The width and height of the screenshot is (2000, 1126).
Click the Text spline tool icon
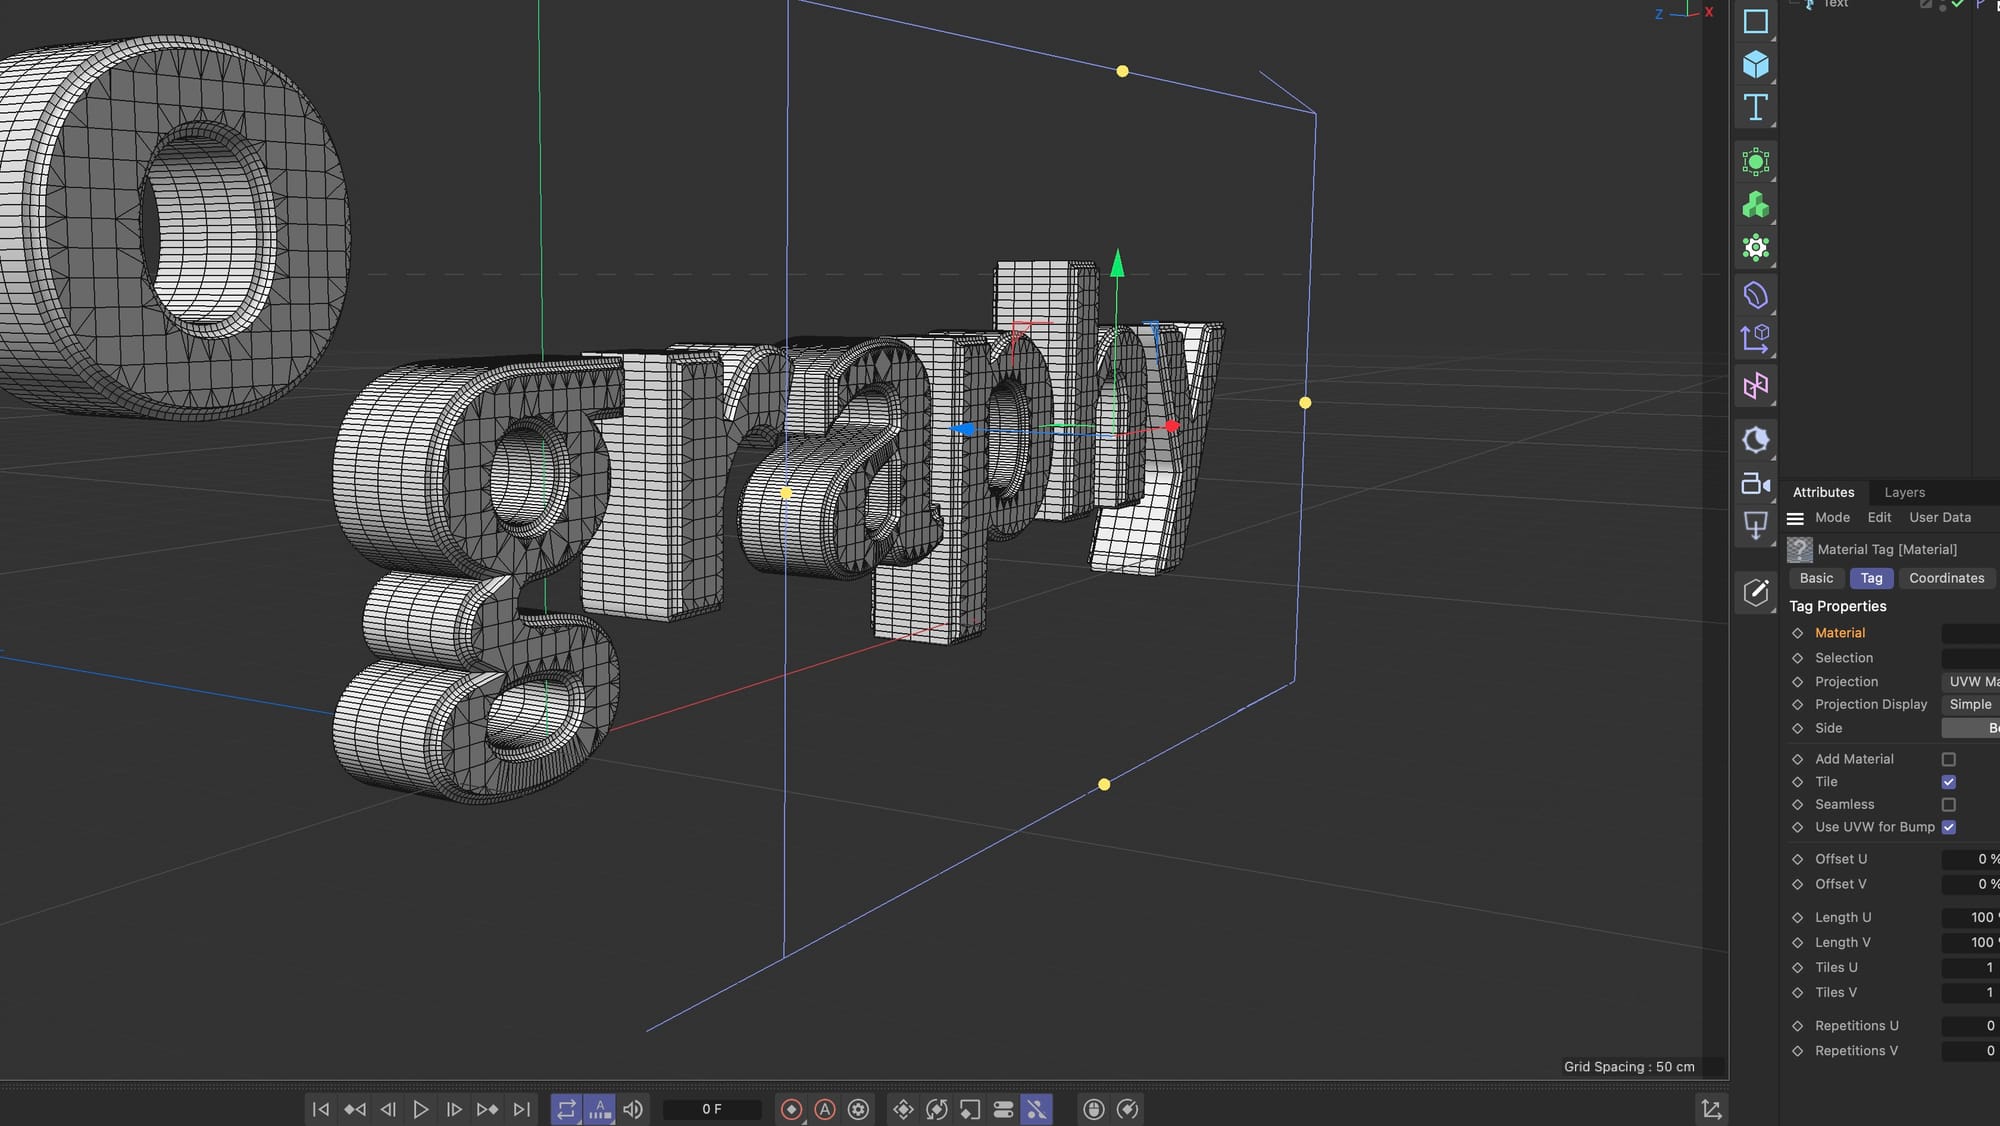[x=1755, y=108]
